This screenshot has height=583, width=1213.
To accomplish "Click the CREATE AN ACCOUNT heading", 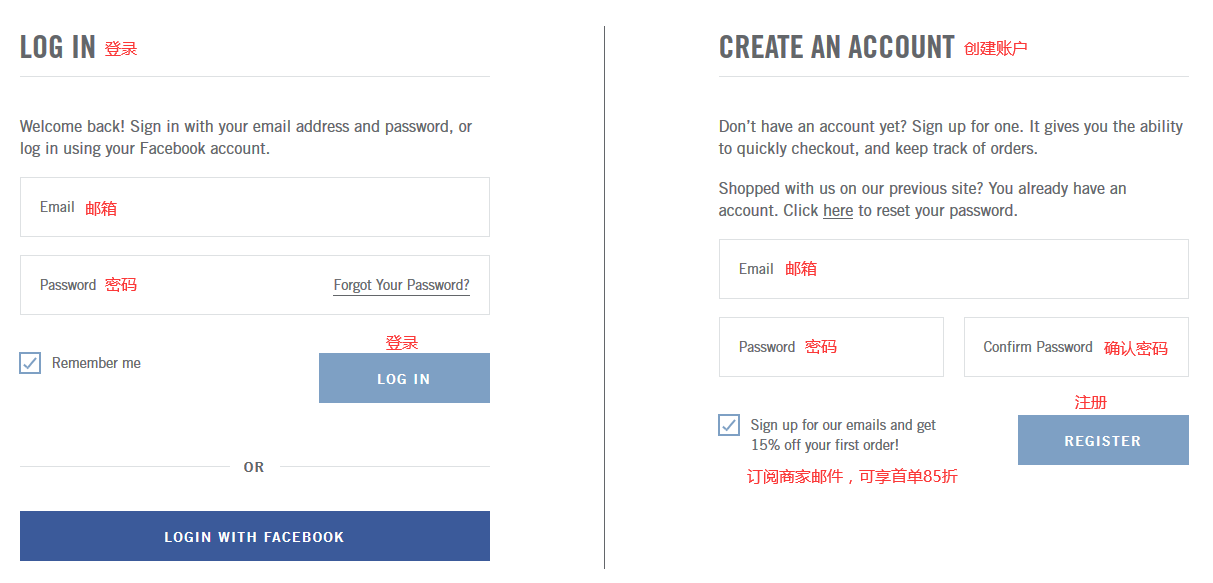I will coord(836,47).
